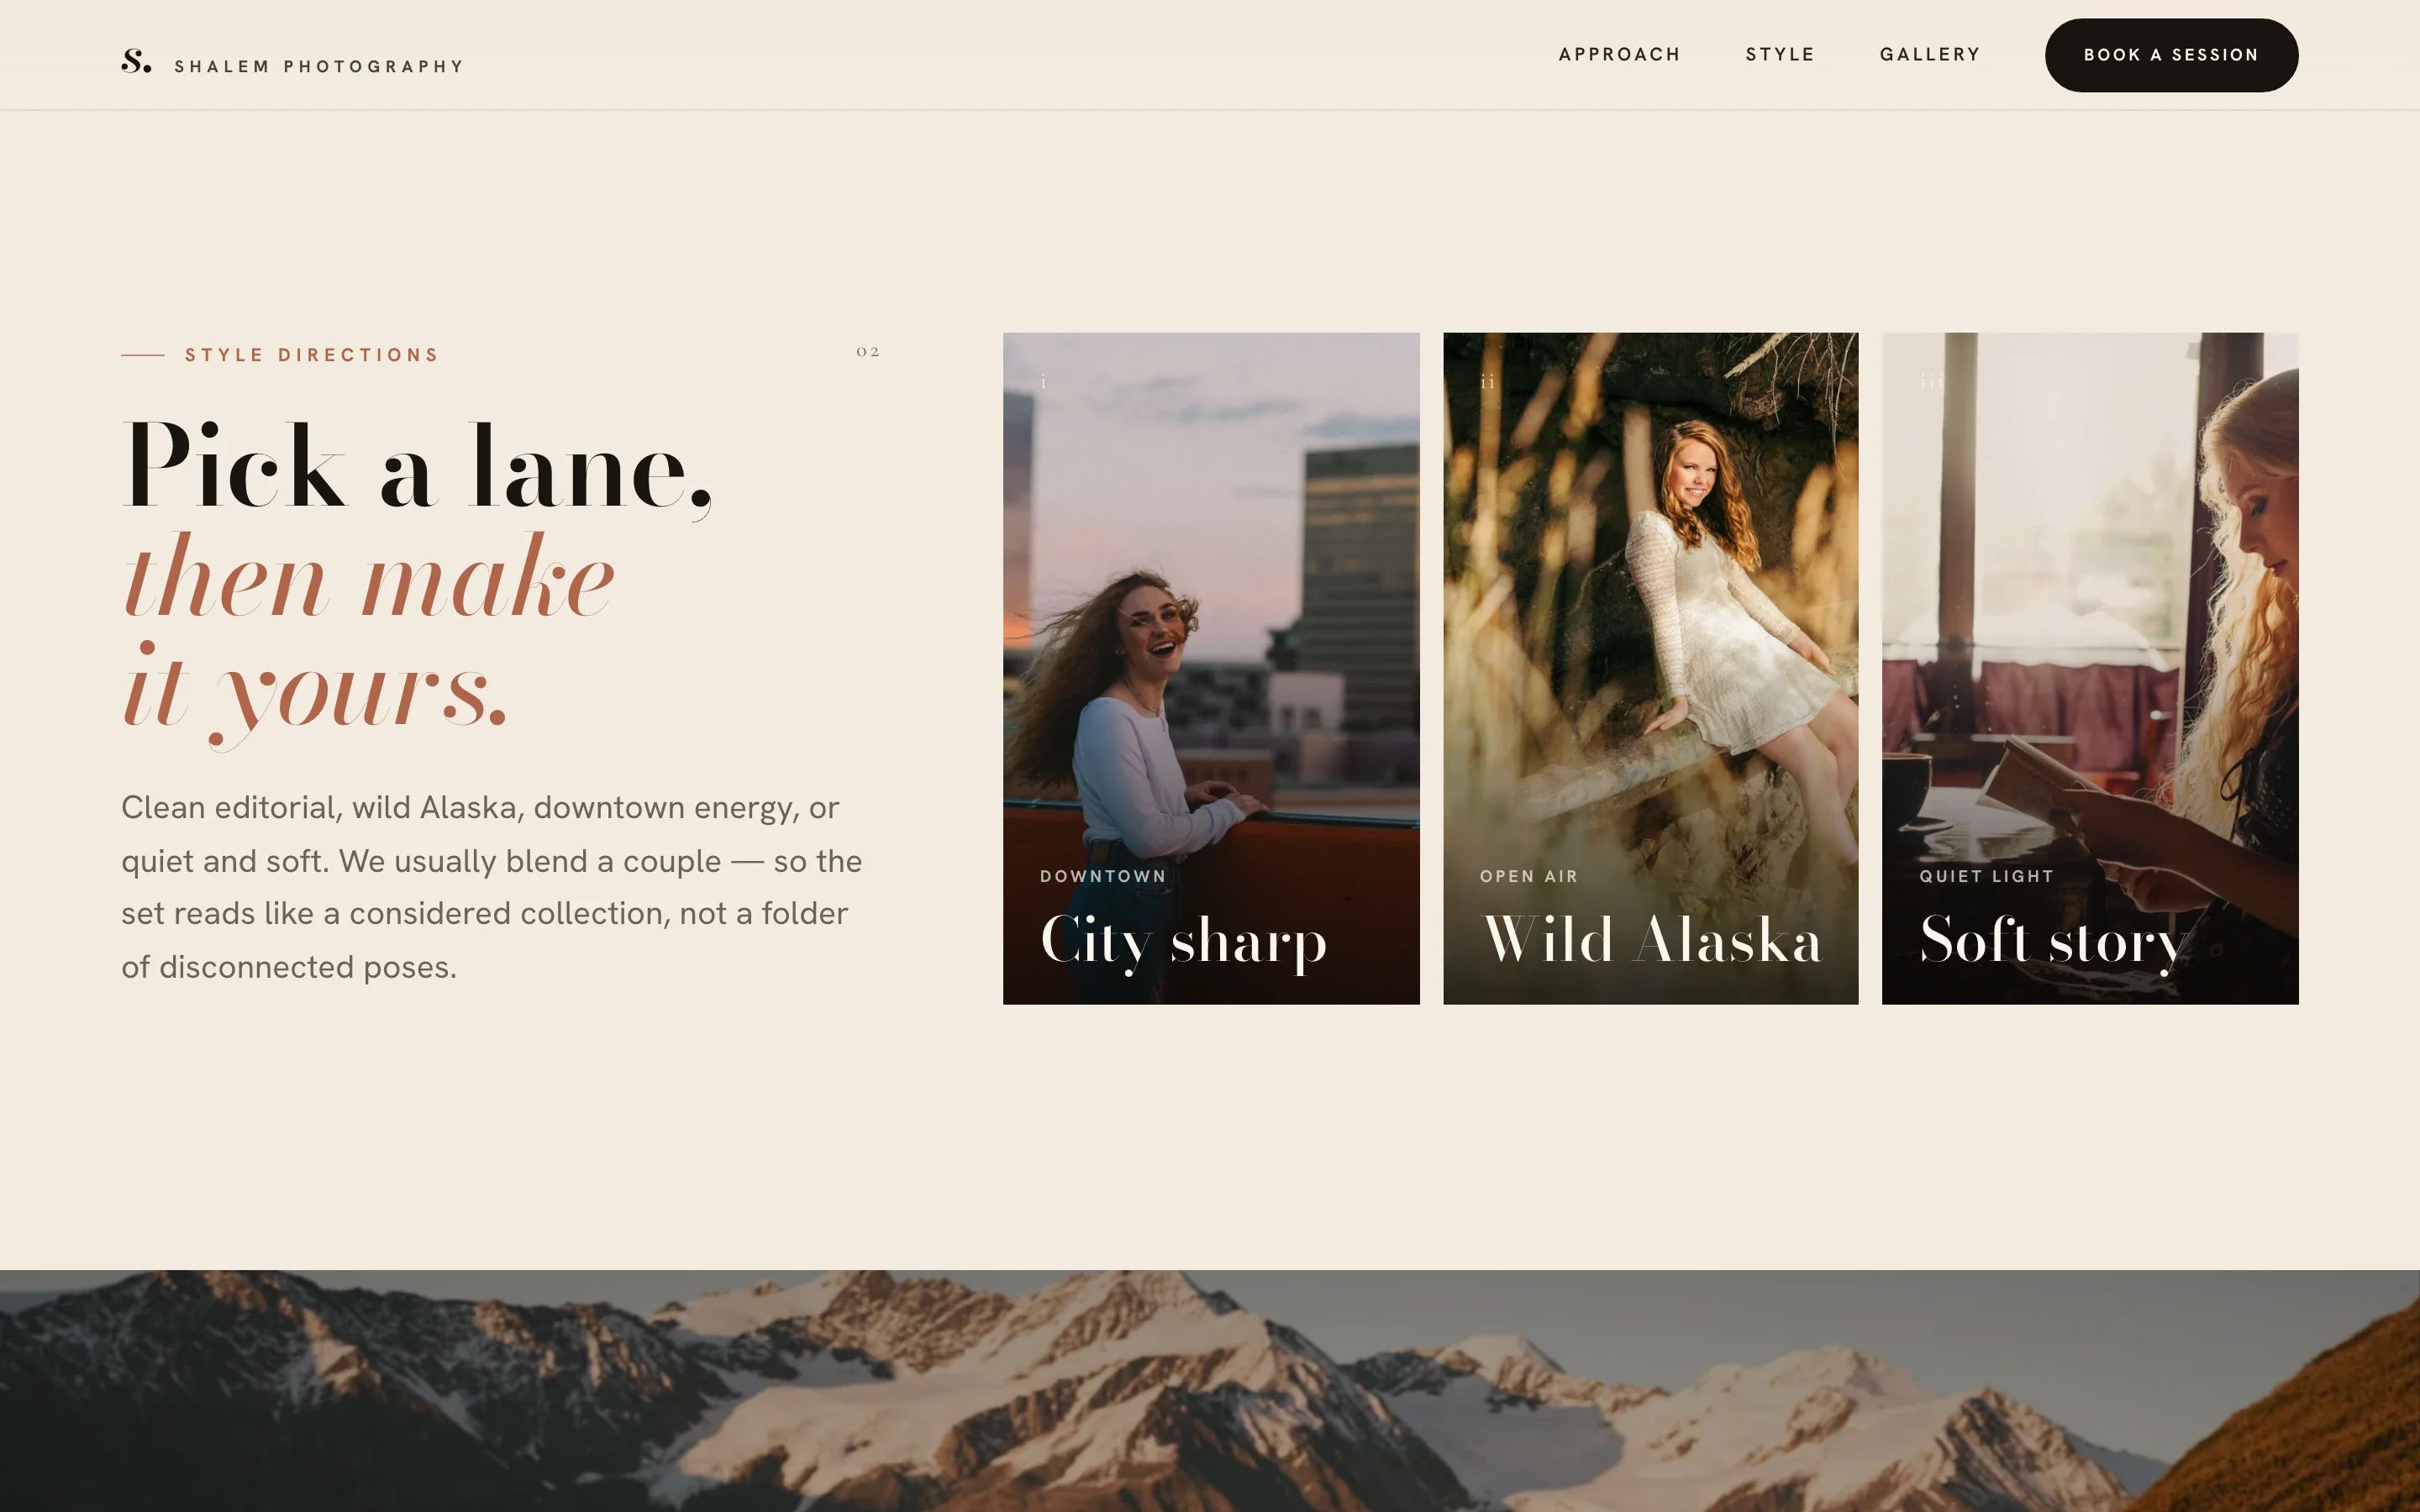This screenshot has width=2420, height=1512.
Task: Choose the Soft story quiet light card
Action: [x=2090, y=668]
